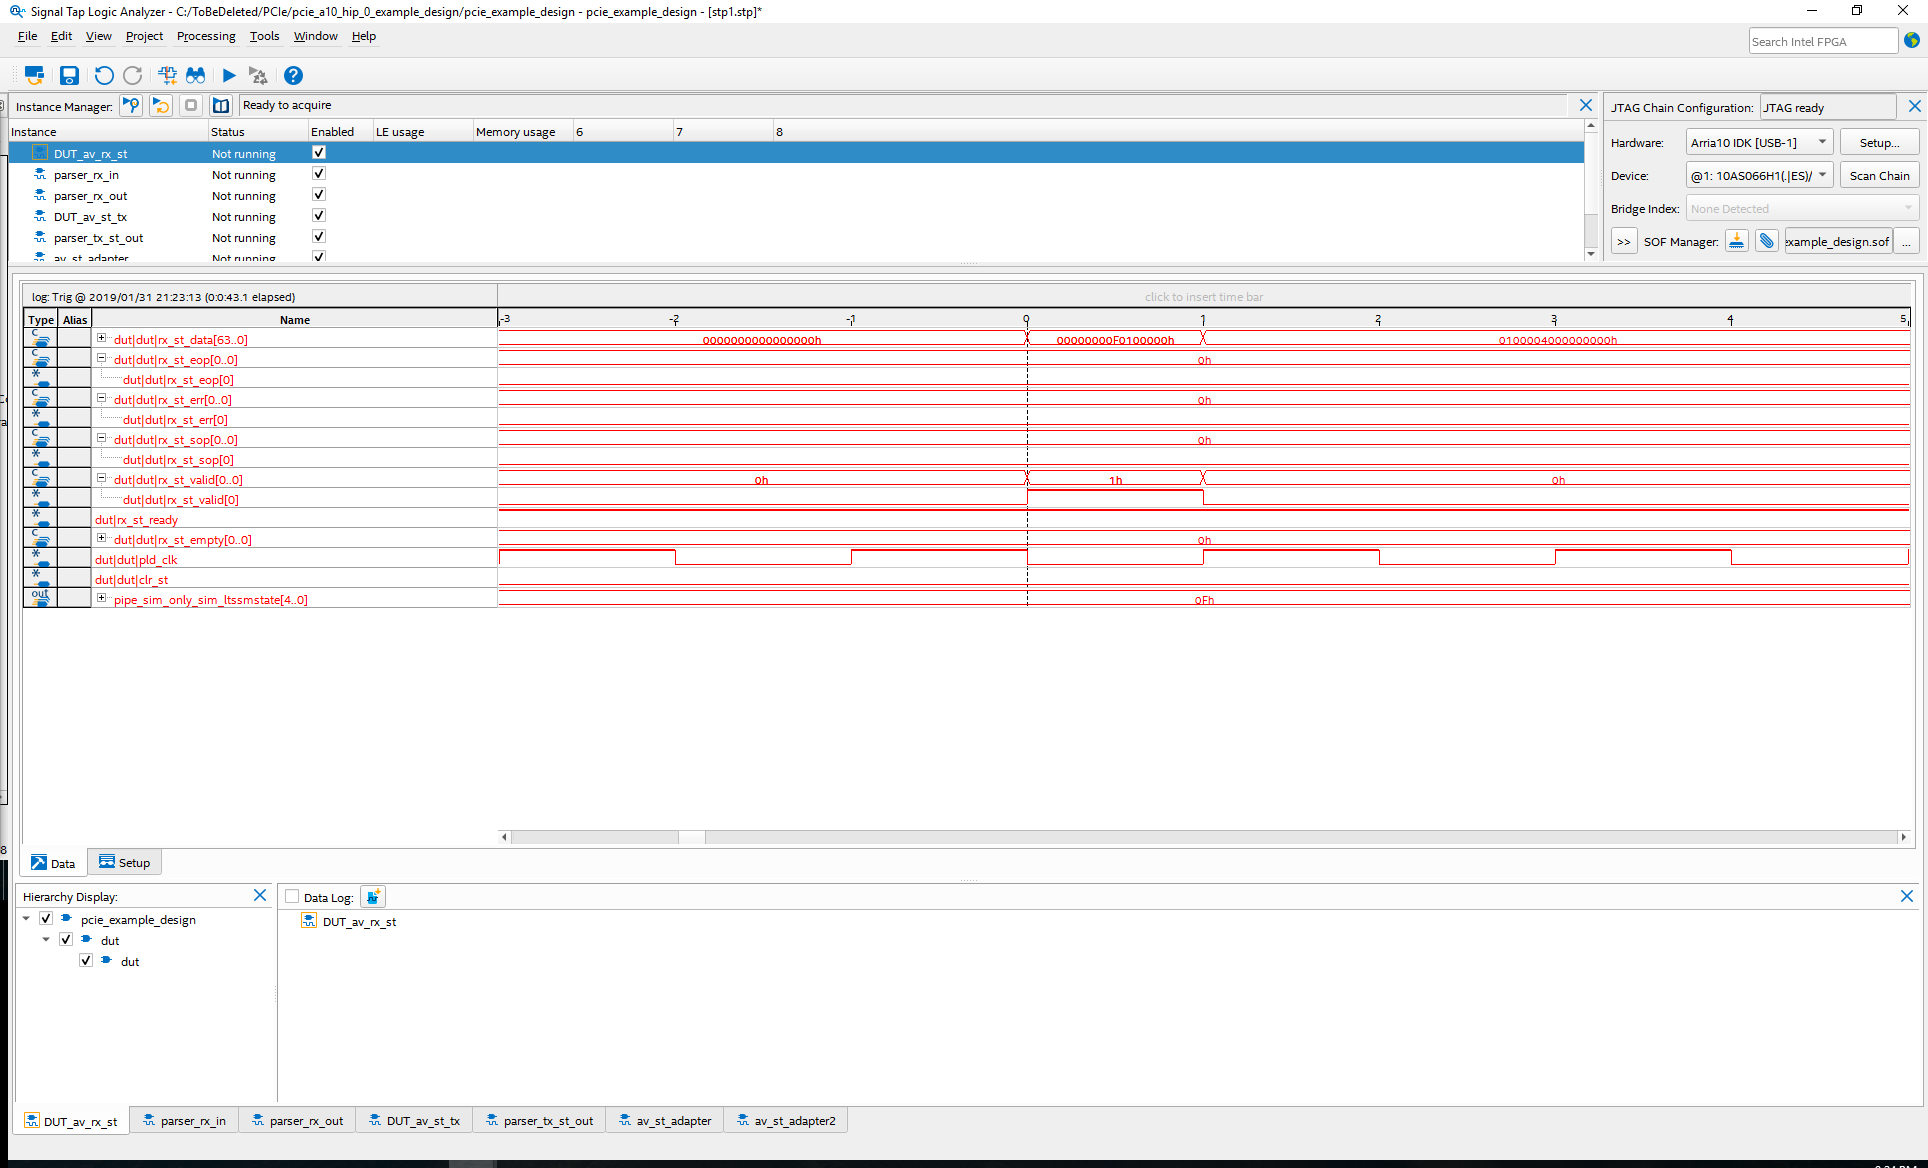Image resolution: width=1928 pixels, height=1168 pixels.
Task: Click the binoculars find icon
Action: (196, 75)
